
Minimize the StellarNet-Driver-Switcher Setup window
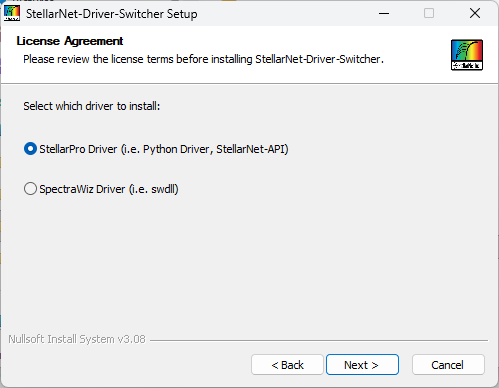coord(384,13)
